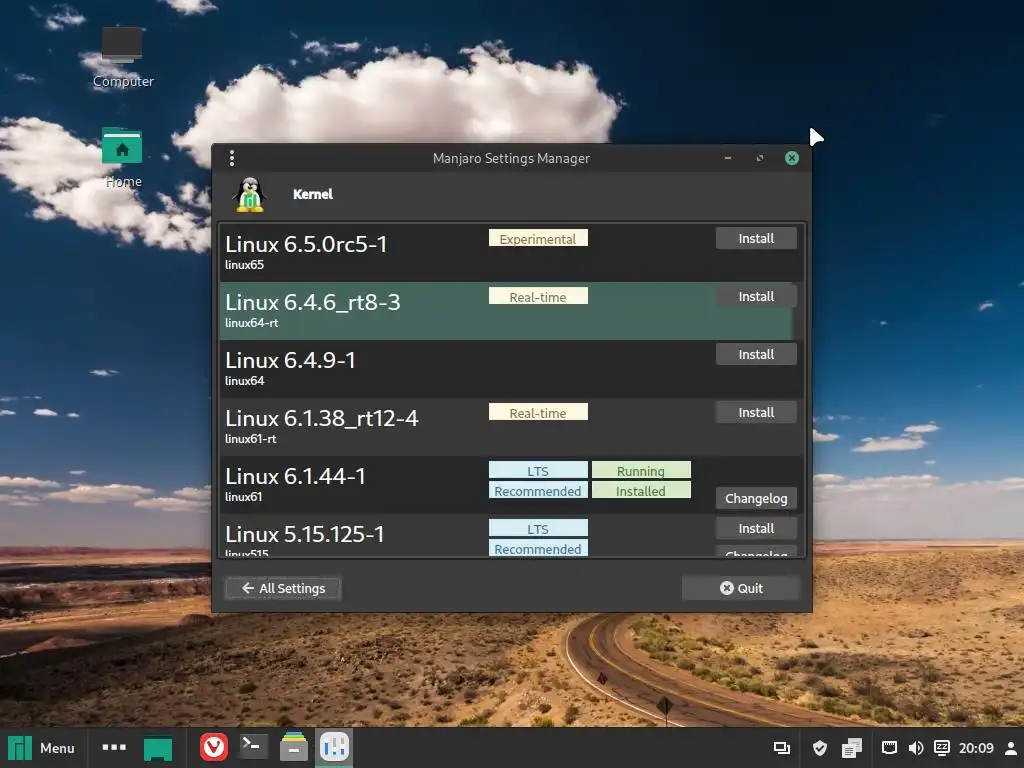Close the Manjaro Settings Manager window
This screenshot has height=768, width=1024.
[792, 158]
